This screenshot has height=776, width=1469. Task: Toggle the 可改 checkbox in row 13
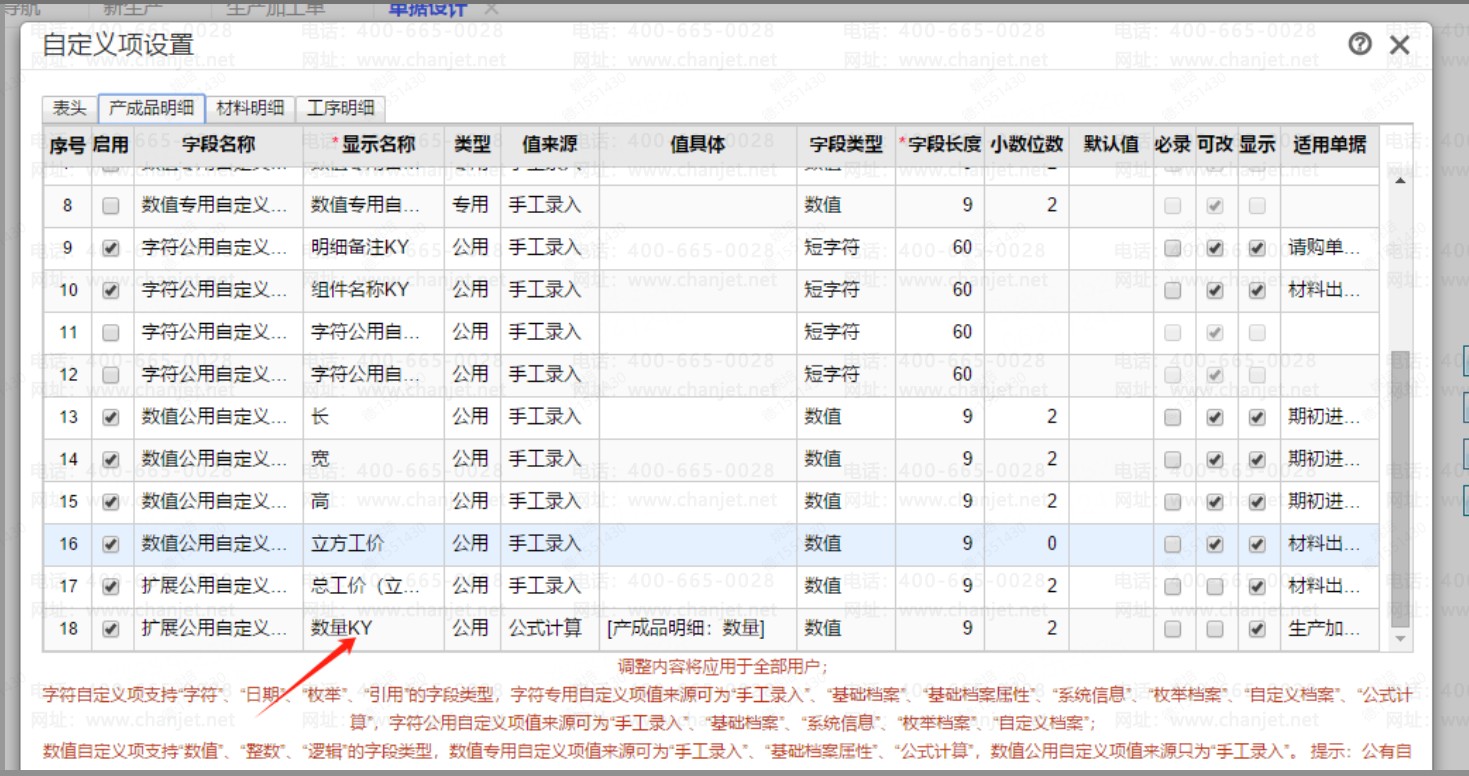tap(1215, 417)
